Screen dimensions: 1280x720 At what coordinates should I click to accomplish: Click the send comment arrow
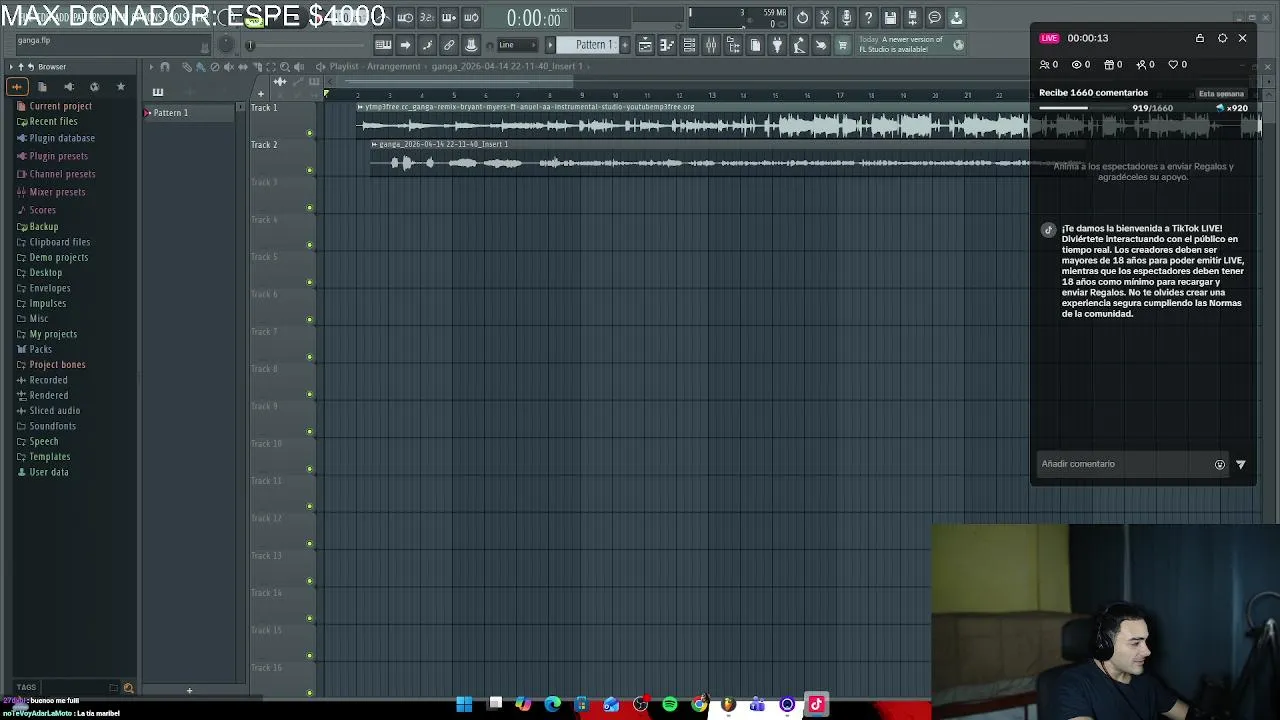click(1241, 464)
